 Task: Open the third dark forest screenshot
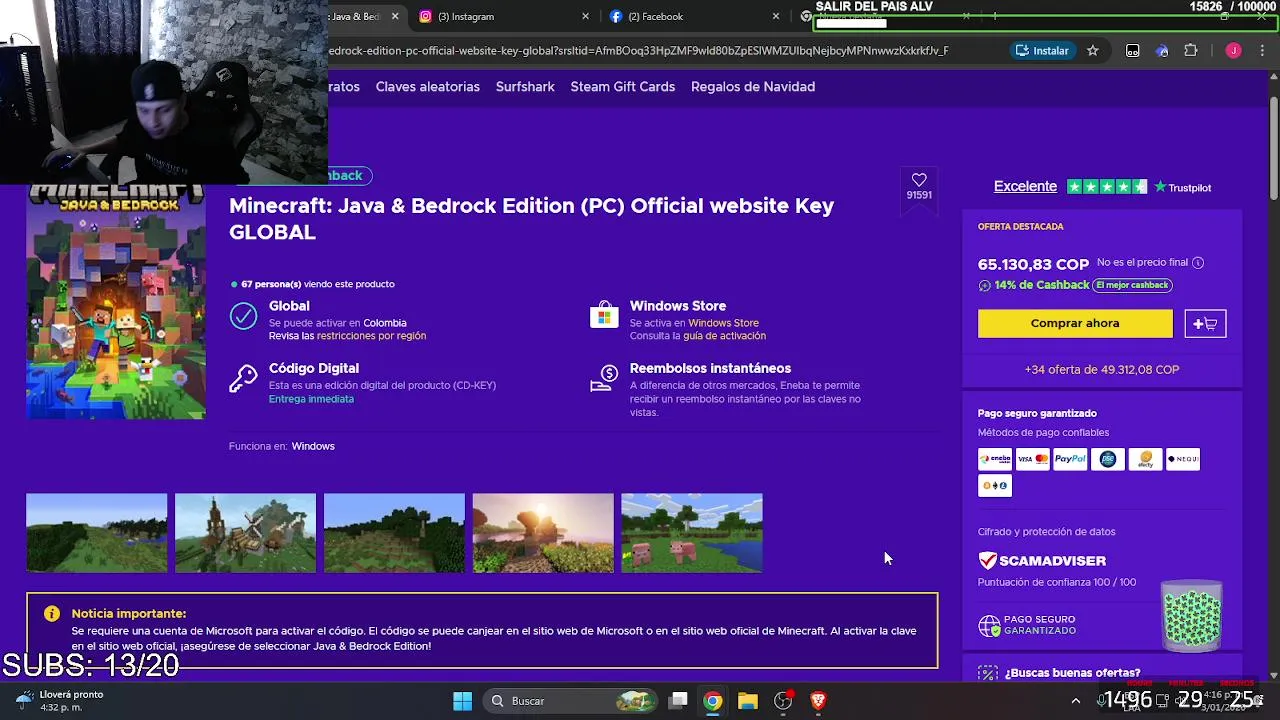point(394,533)
